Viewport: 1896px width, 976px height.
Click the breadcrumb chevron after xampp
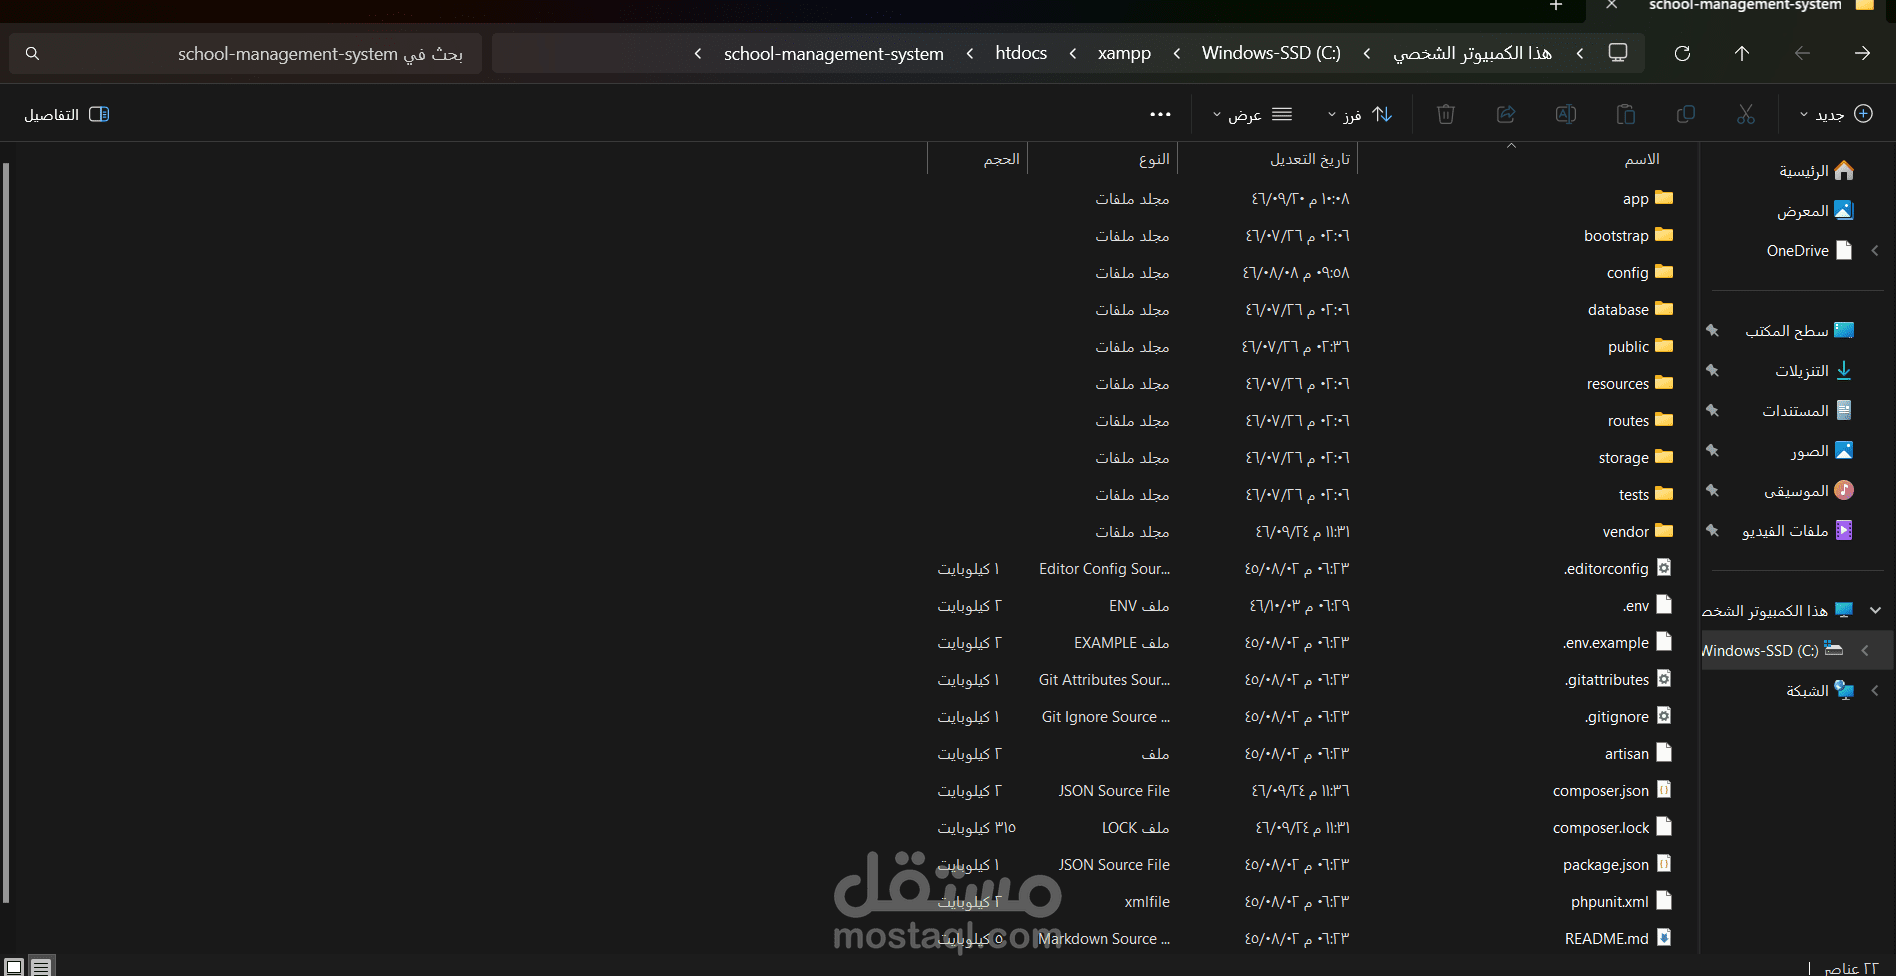coord(1073,53)
